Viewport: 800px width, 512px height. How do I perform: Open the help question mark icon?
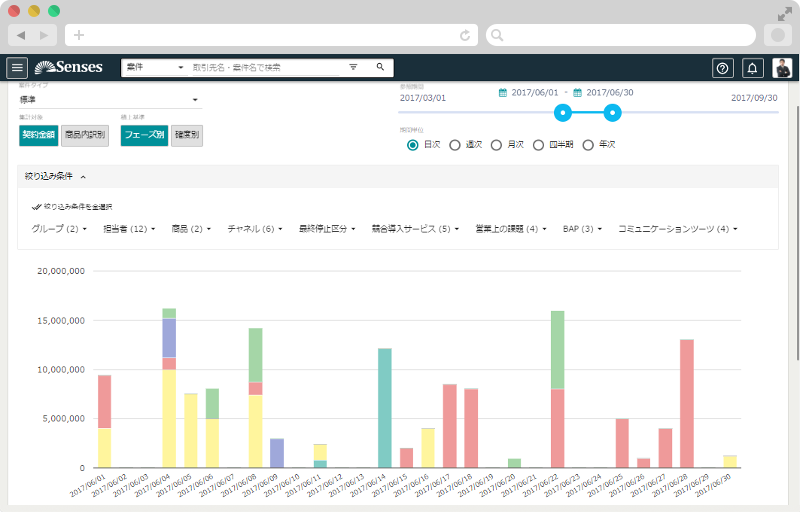tap(722, 68)
